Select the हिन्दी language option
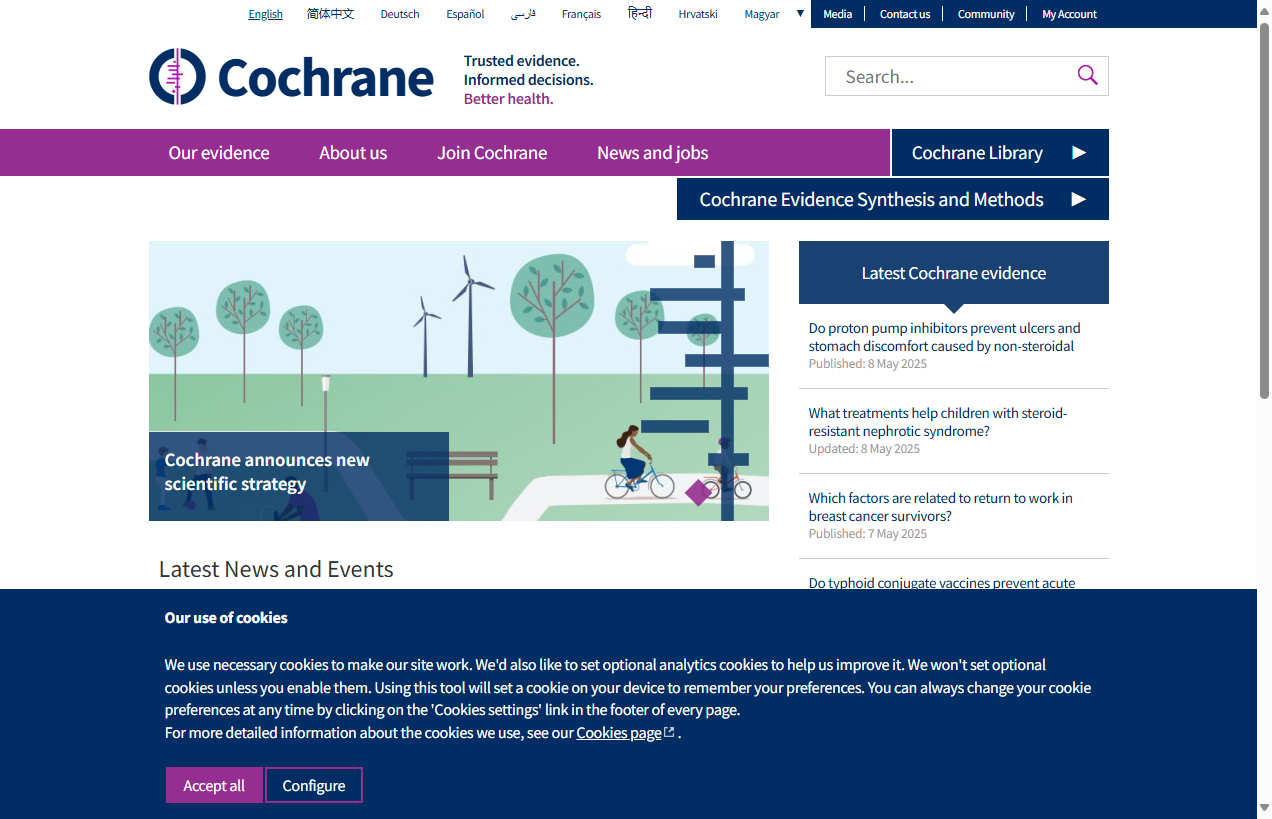This screenshot has height=819, width=1272. [x=640, y=13]
